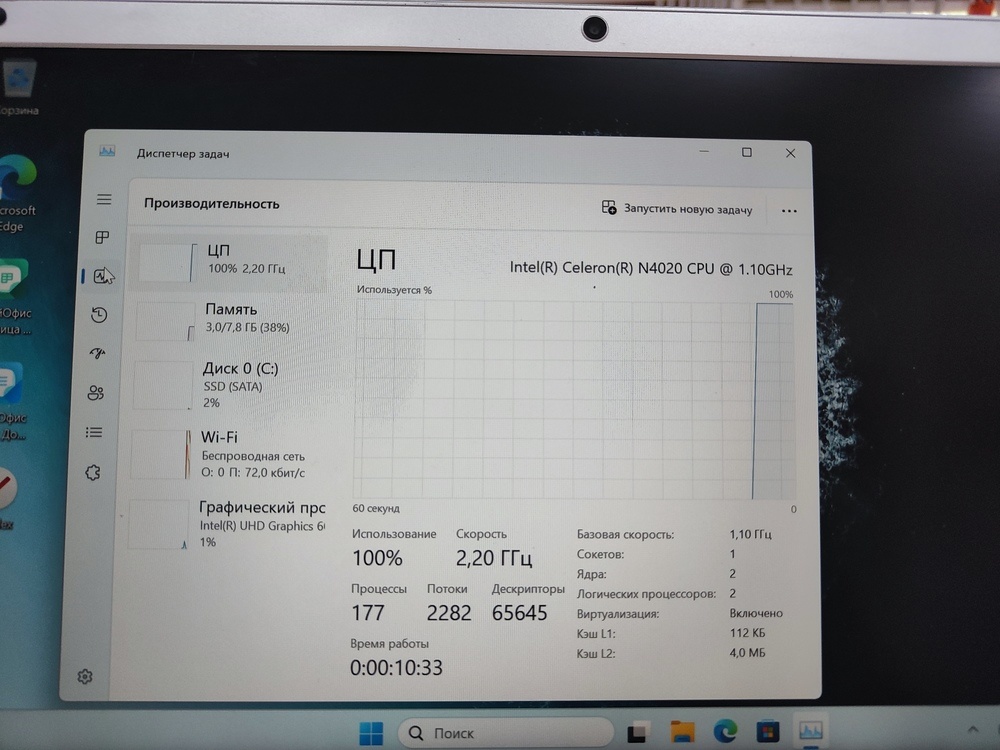
Task: Switch to Диск 0 (C:) view
Action: point(230,384)
